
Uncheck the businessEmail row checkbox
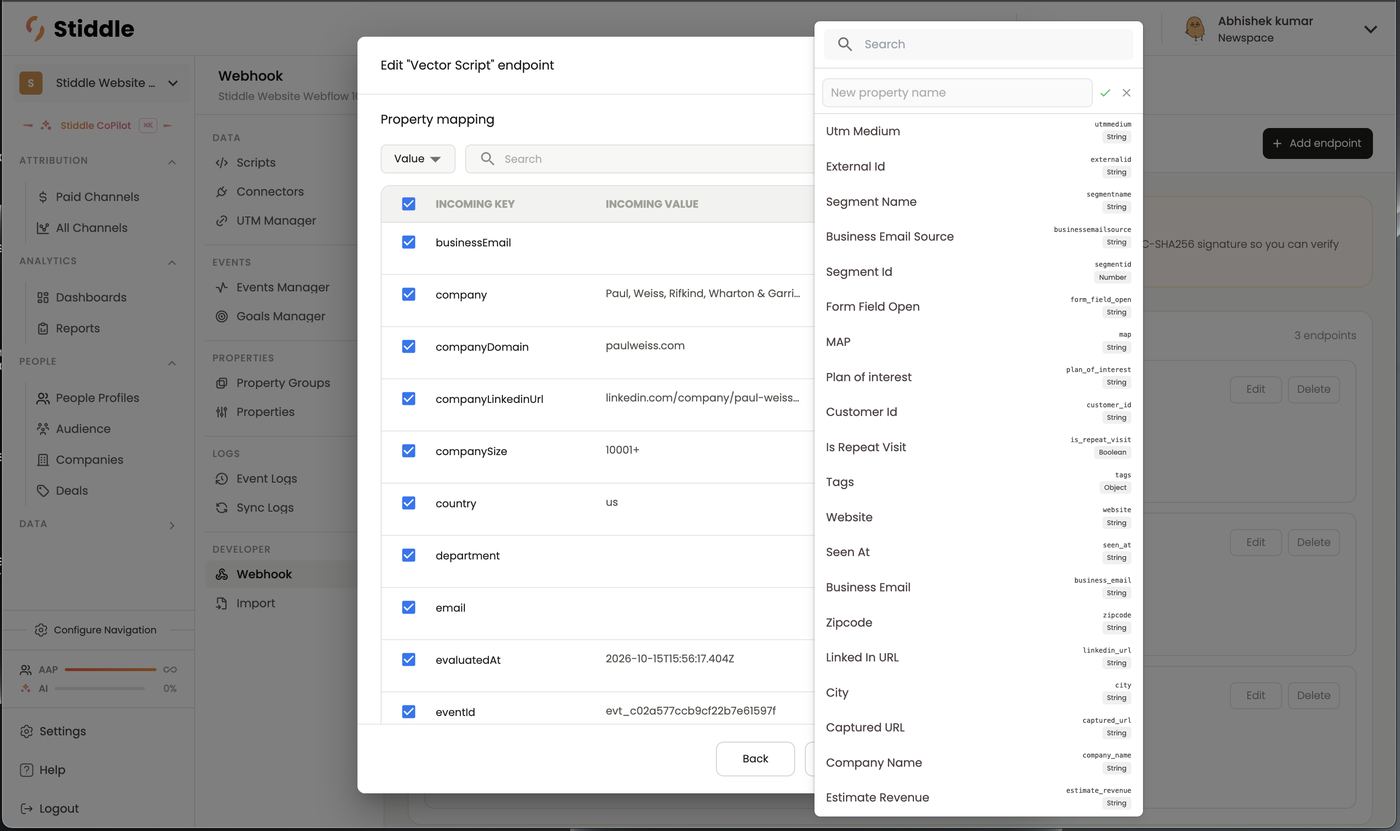[x=408, y=242]
